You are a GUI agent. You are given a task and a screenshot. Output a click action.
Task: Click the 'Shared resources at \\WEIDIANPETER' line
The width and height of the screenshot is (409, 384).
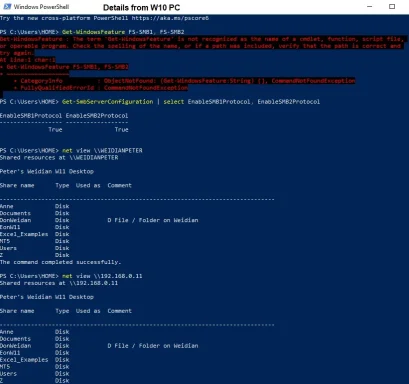tap(59, 157)
